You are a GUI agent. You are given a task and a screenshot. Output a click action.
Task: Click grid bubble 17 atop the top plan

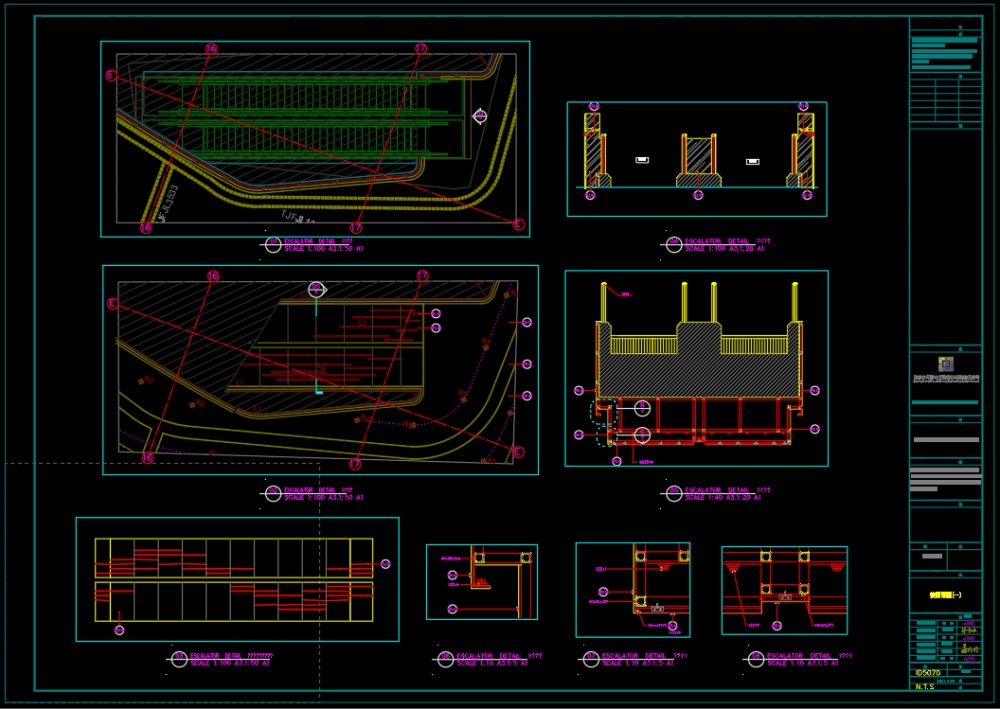421,48
